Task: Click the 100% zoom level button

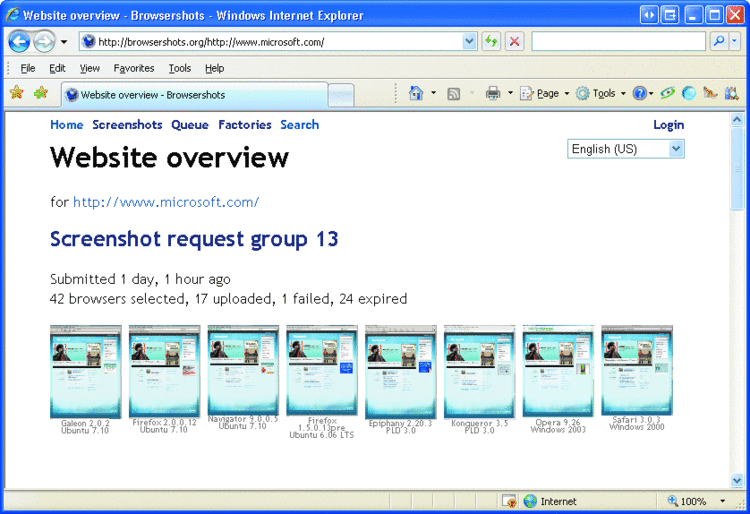Action: (687, 501)
